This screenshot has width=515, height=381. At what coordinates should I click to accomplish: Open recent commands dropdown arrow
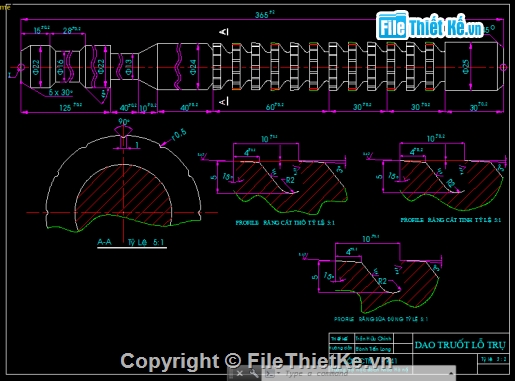pyautogui.click(x=278, y=374)
